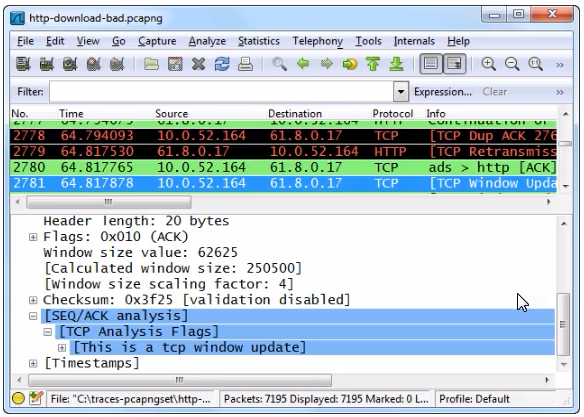This screenshot has height=417, width=584.
Task: Jump to last packet arrow icon
Action: (x=396, y=64)
